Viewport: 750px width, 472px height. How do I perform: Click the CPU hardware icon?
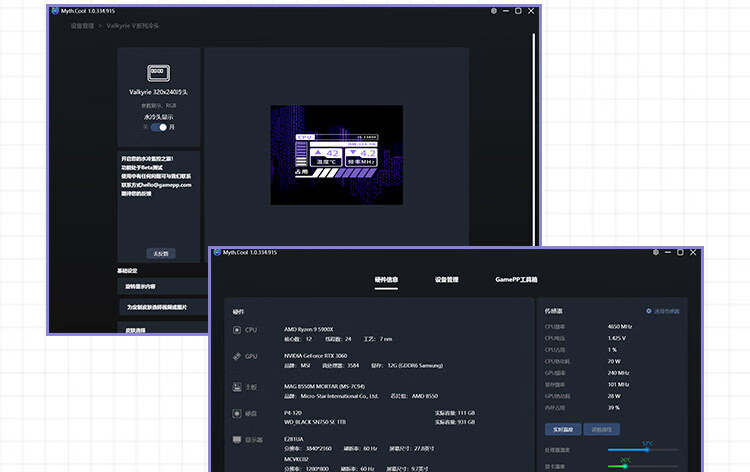coord(237,330)
